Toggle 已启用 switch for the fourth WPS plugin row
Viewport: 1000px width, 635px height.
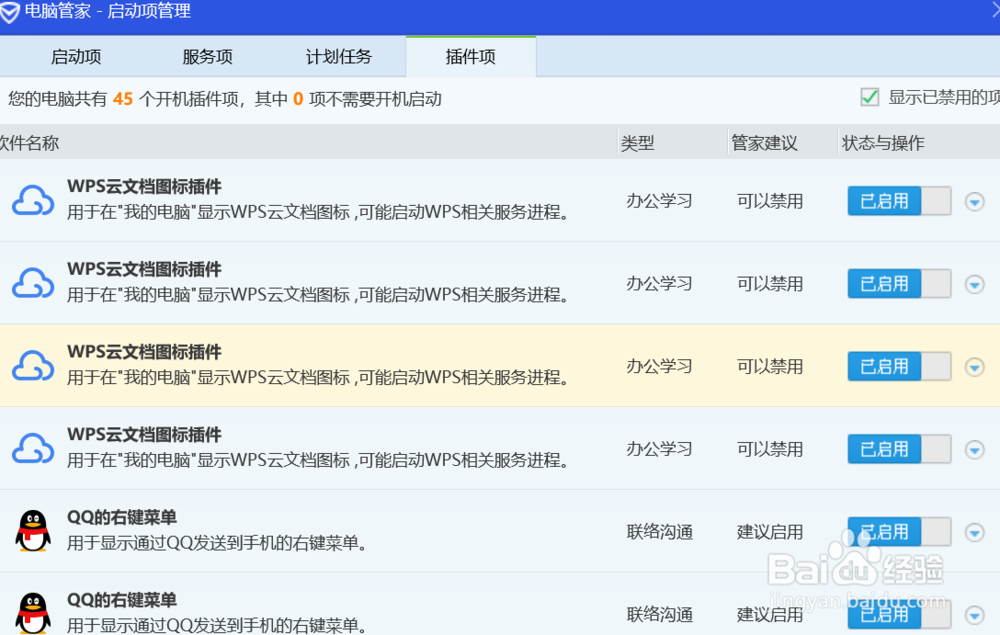899,449
